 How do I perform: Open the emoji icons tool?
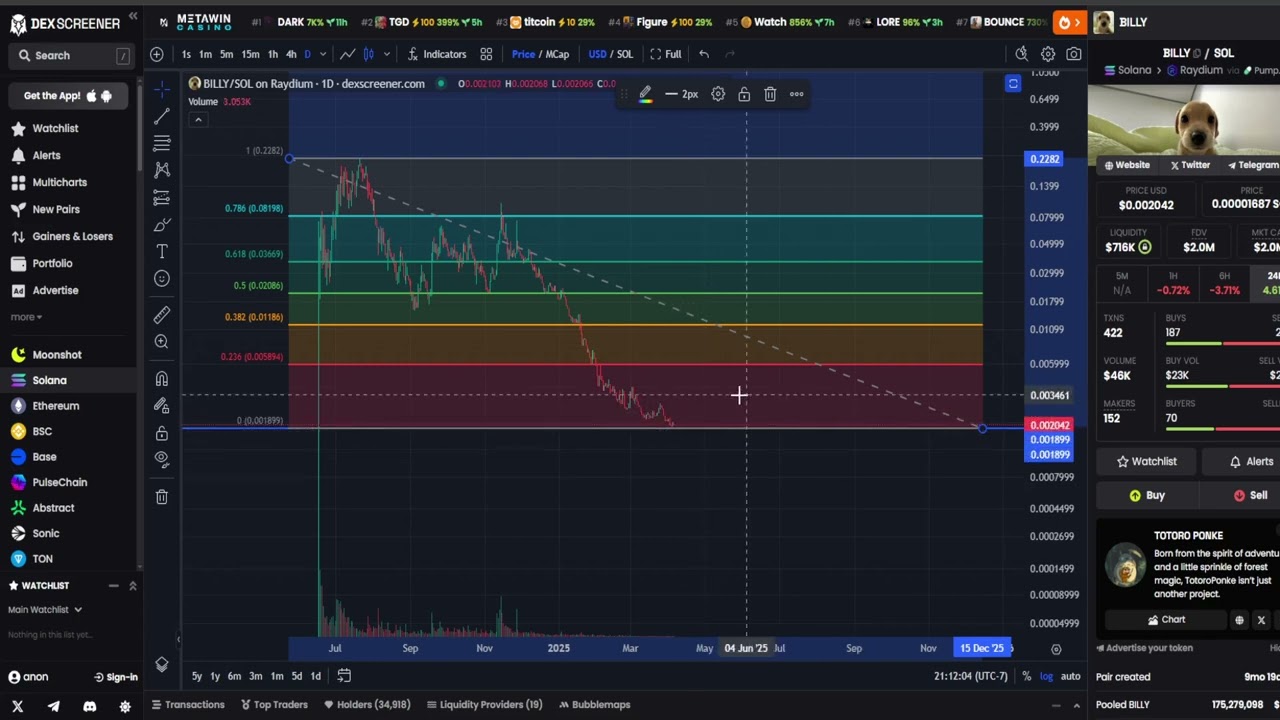tap(162, 278)
